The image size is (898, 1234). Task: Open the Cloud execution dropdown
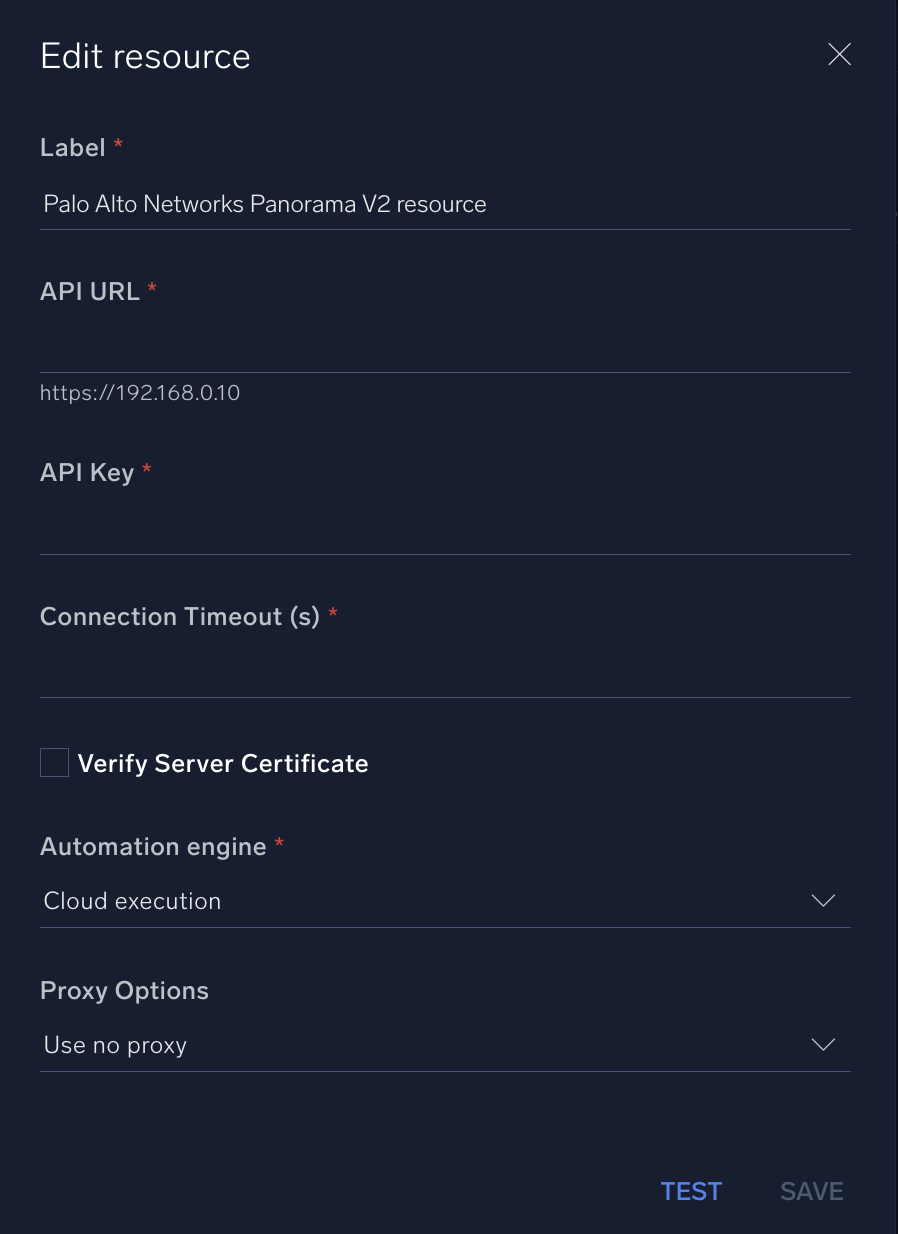pyautogui.click(x=445, y=900)
